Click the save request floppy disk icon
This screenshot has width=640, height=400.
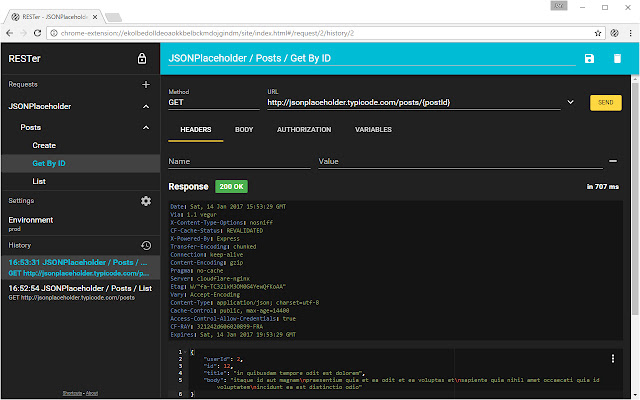pyautogui.click(x=589, y=59)
